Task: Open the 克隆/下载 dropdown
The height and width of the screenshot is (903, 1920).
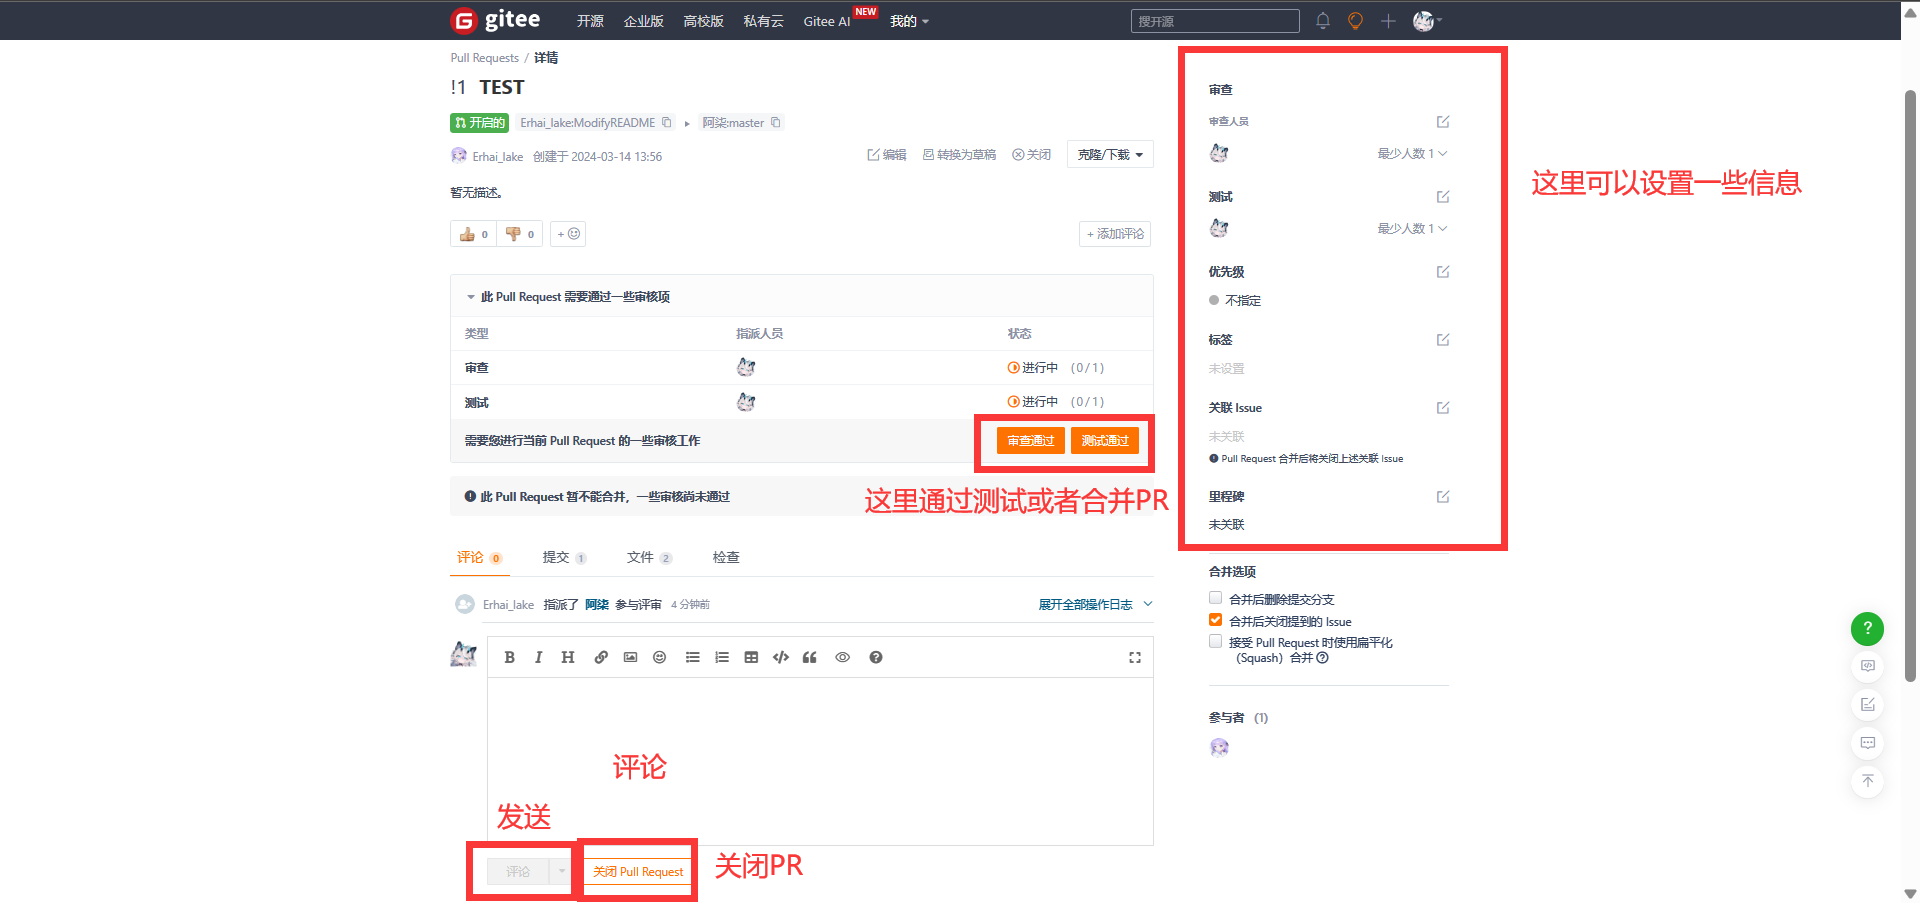Action: point(1110,155)
